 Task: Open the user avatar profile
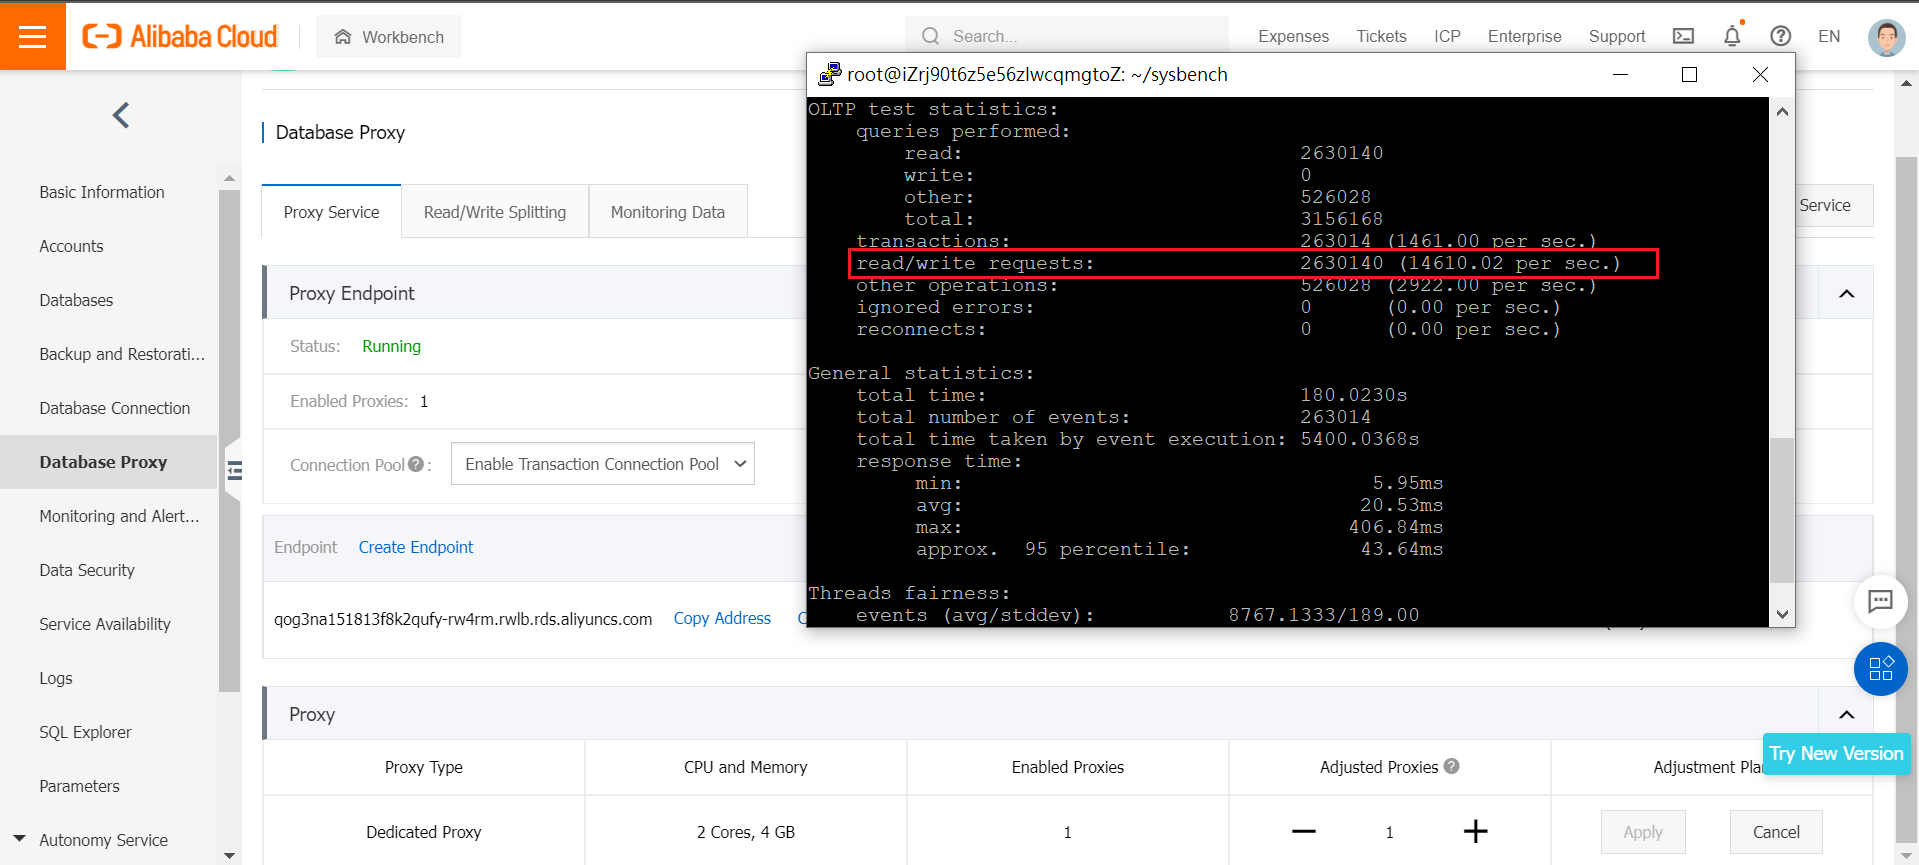(1886, 37)
